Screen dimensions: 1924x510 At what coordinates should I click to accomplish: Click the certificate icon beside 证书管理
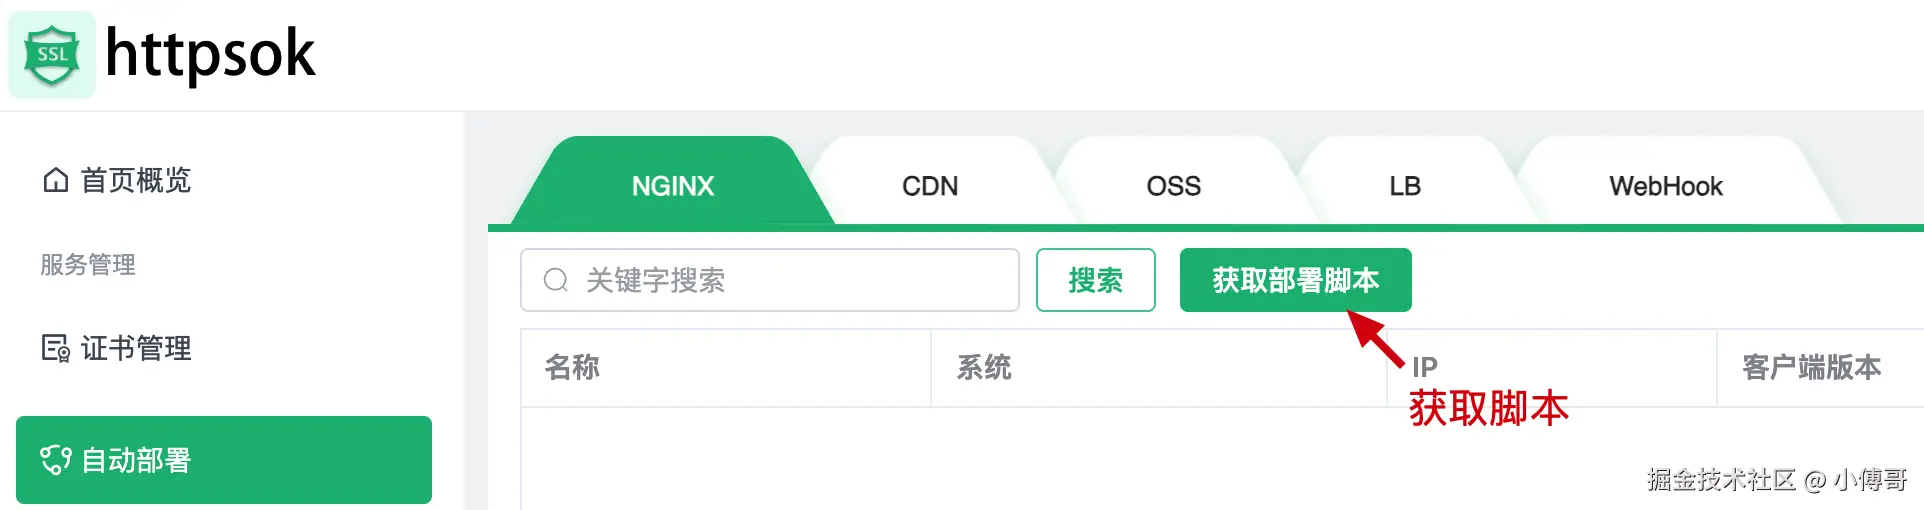click(x=56, y=348)
